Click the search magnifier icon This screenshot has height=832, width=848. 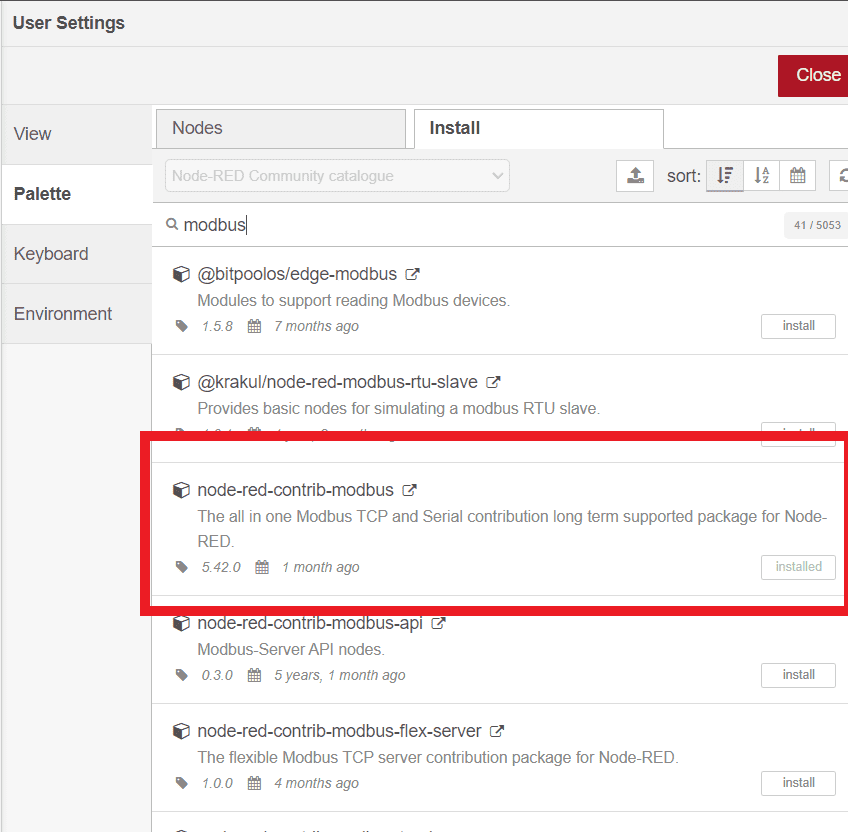[172, 225]
